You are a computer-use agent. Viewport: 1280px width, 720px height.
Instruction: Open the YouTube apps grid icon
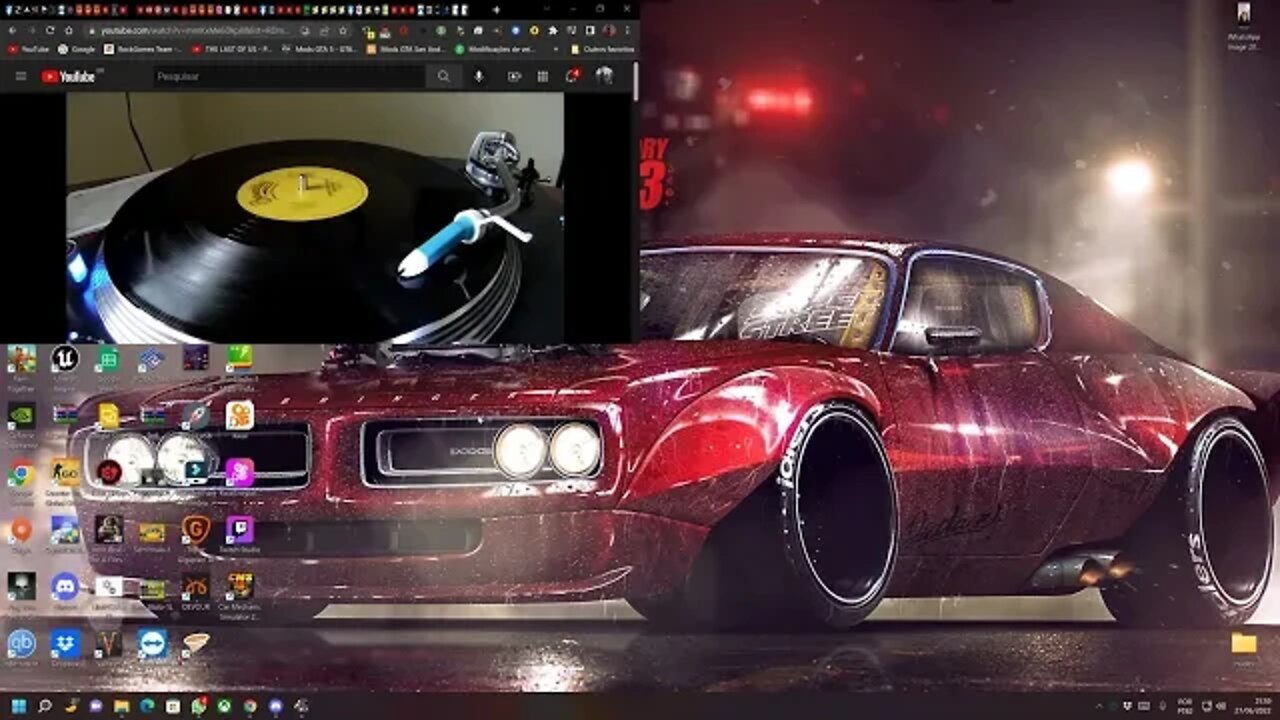pos(543,76)
